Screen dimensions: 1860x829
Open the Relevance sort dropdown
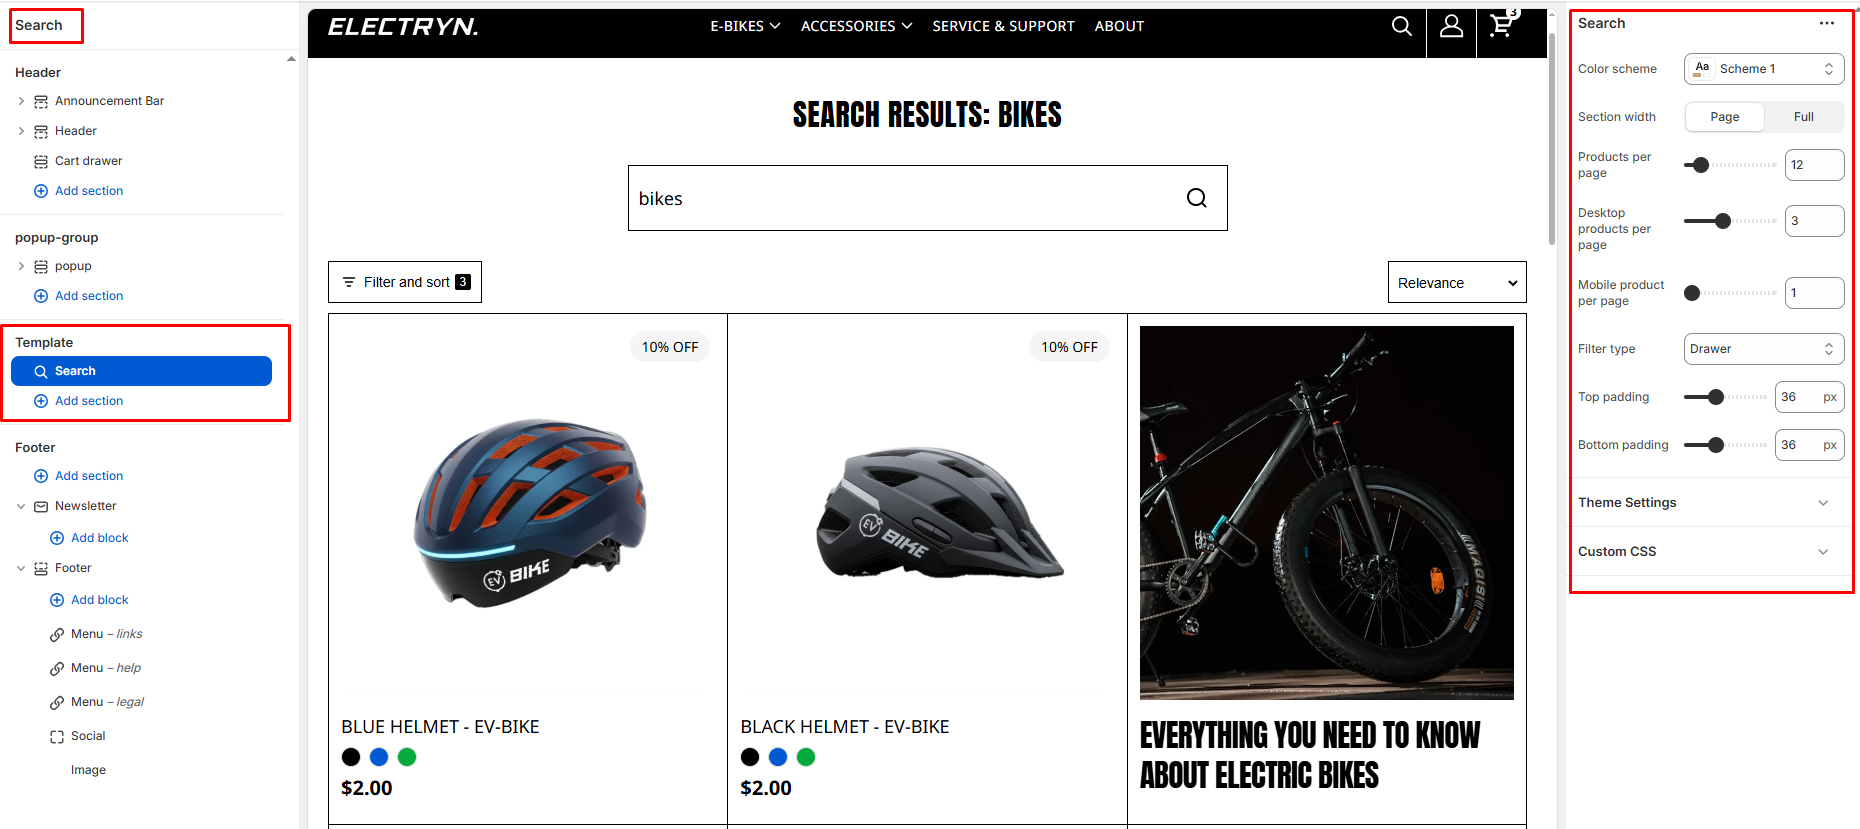pyautogui.click(x=1456, y=283)
